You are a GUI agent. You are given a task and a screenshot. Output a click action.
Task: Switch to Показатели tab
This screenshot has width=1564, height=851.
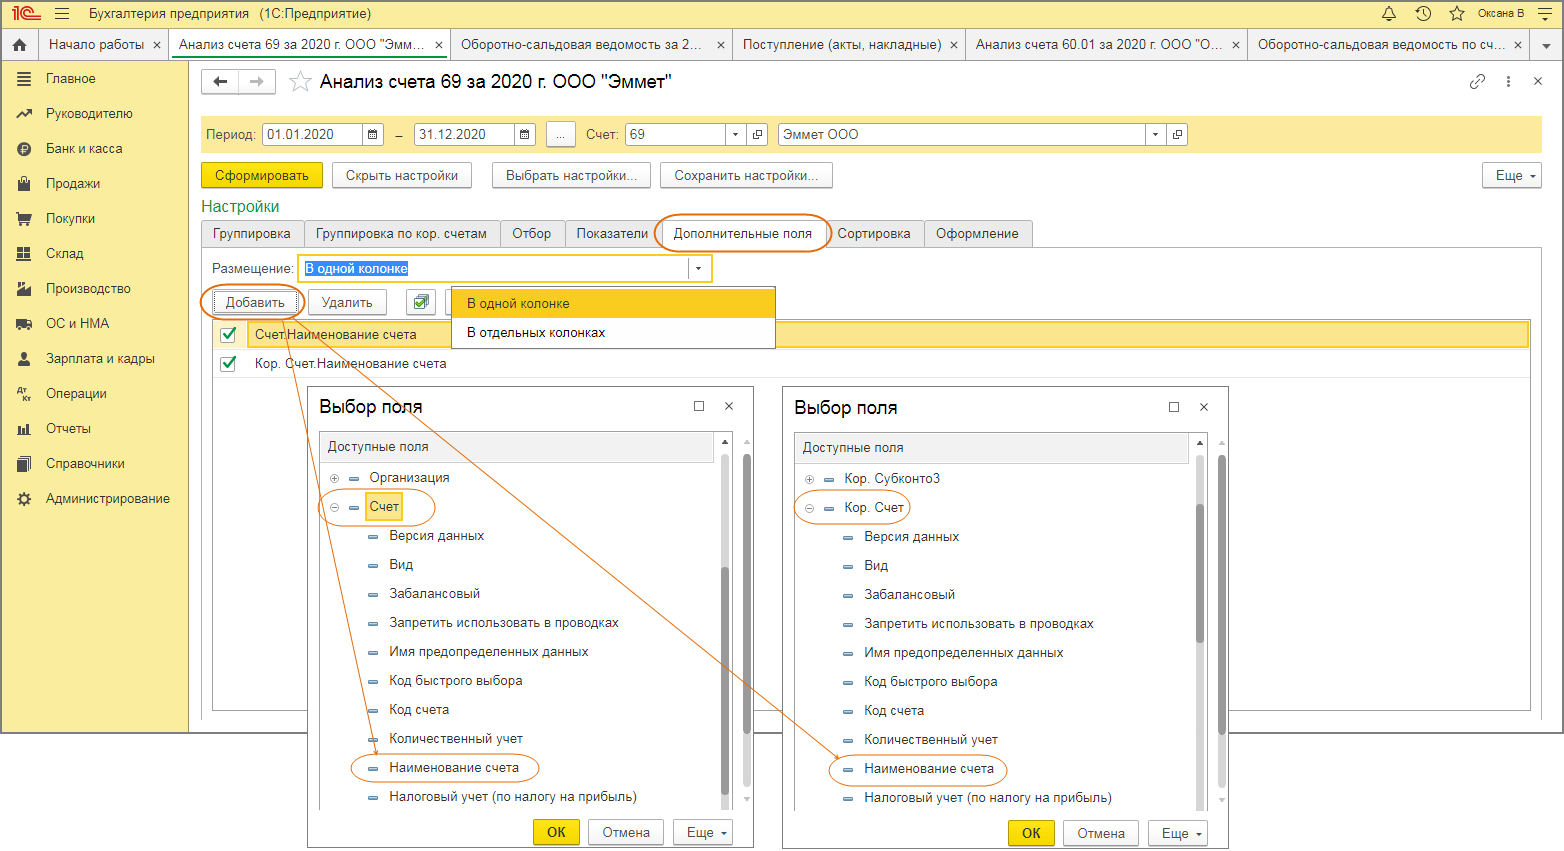pos(612,234)
